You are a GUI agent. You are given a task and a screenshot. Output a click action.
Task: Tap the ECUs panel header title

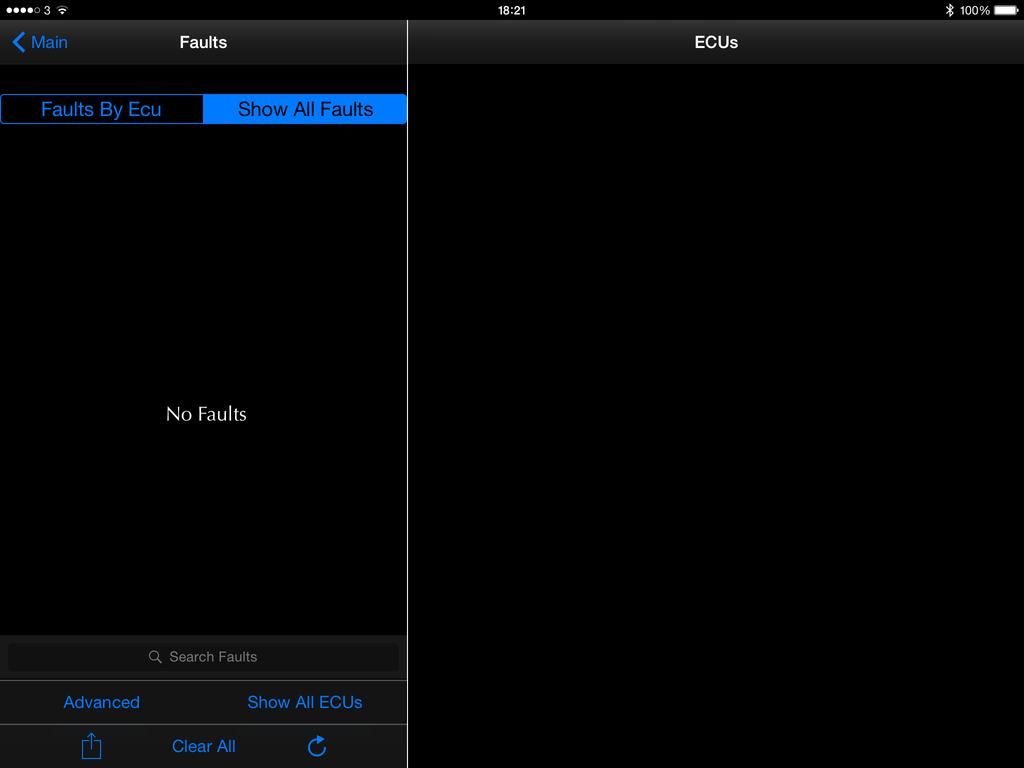tap(716, 42)
